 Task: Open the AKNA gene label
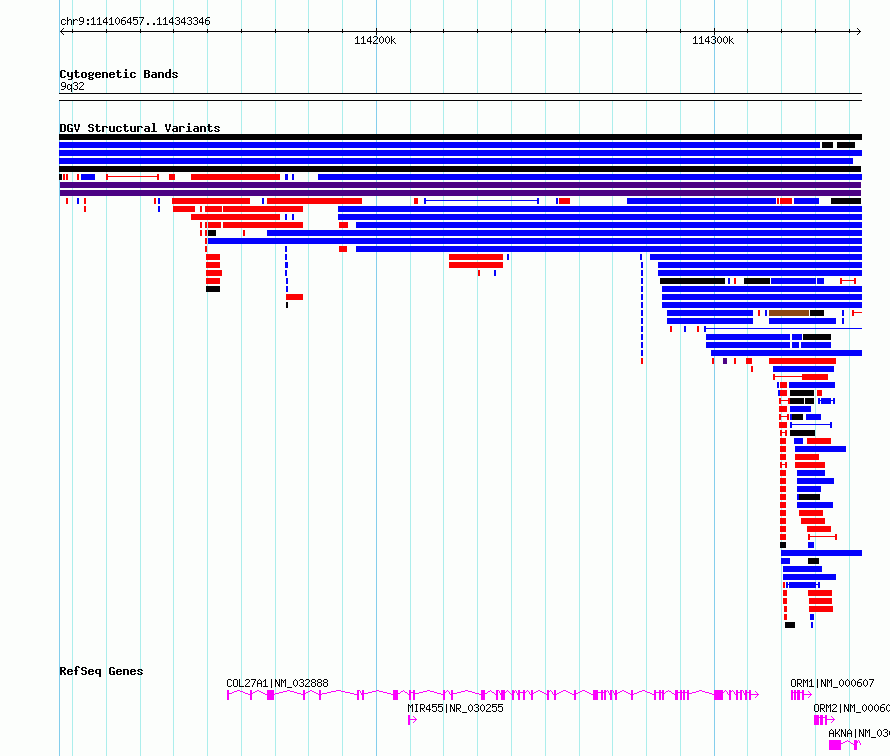pos(859,733)
